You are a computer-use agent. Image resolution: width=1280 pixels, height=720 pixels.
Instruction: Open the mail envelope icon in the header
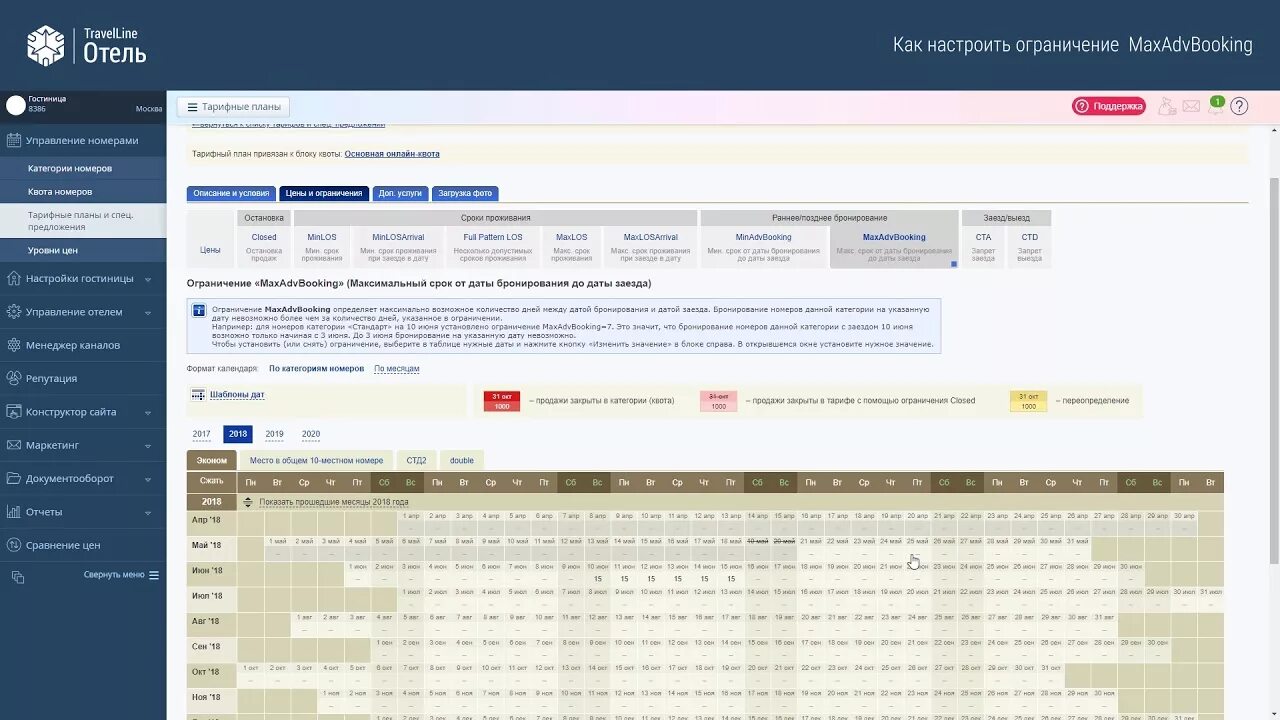click(x=1191, y=106)
